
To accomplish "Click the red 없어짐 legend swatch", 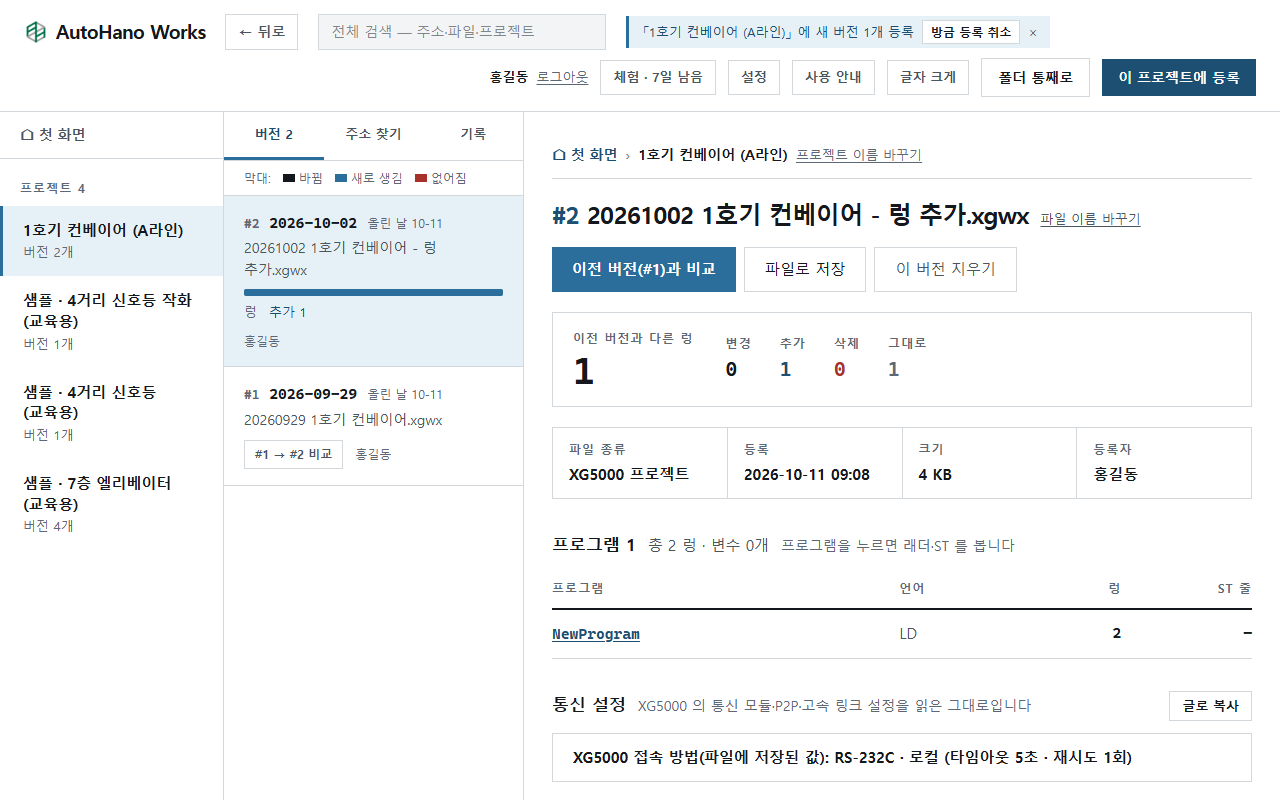I will coord(421,178).
